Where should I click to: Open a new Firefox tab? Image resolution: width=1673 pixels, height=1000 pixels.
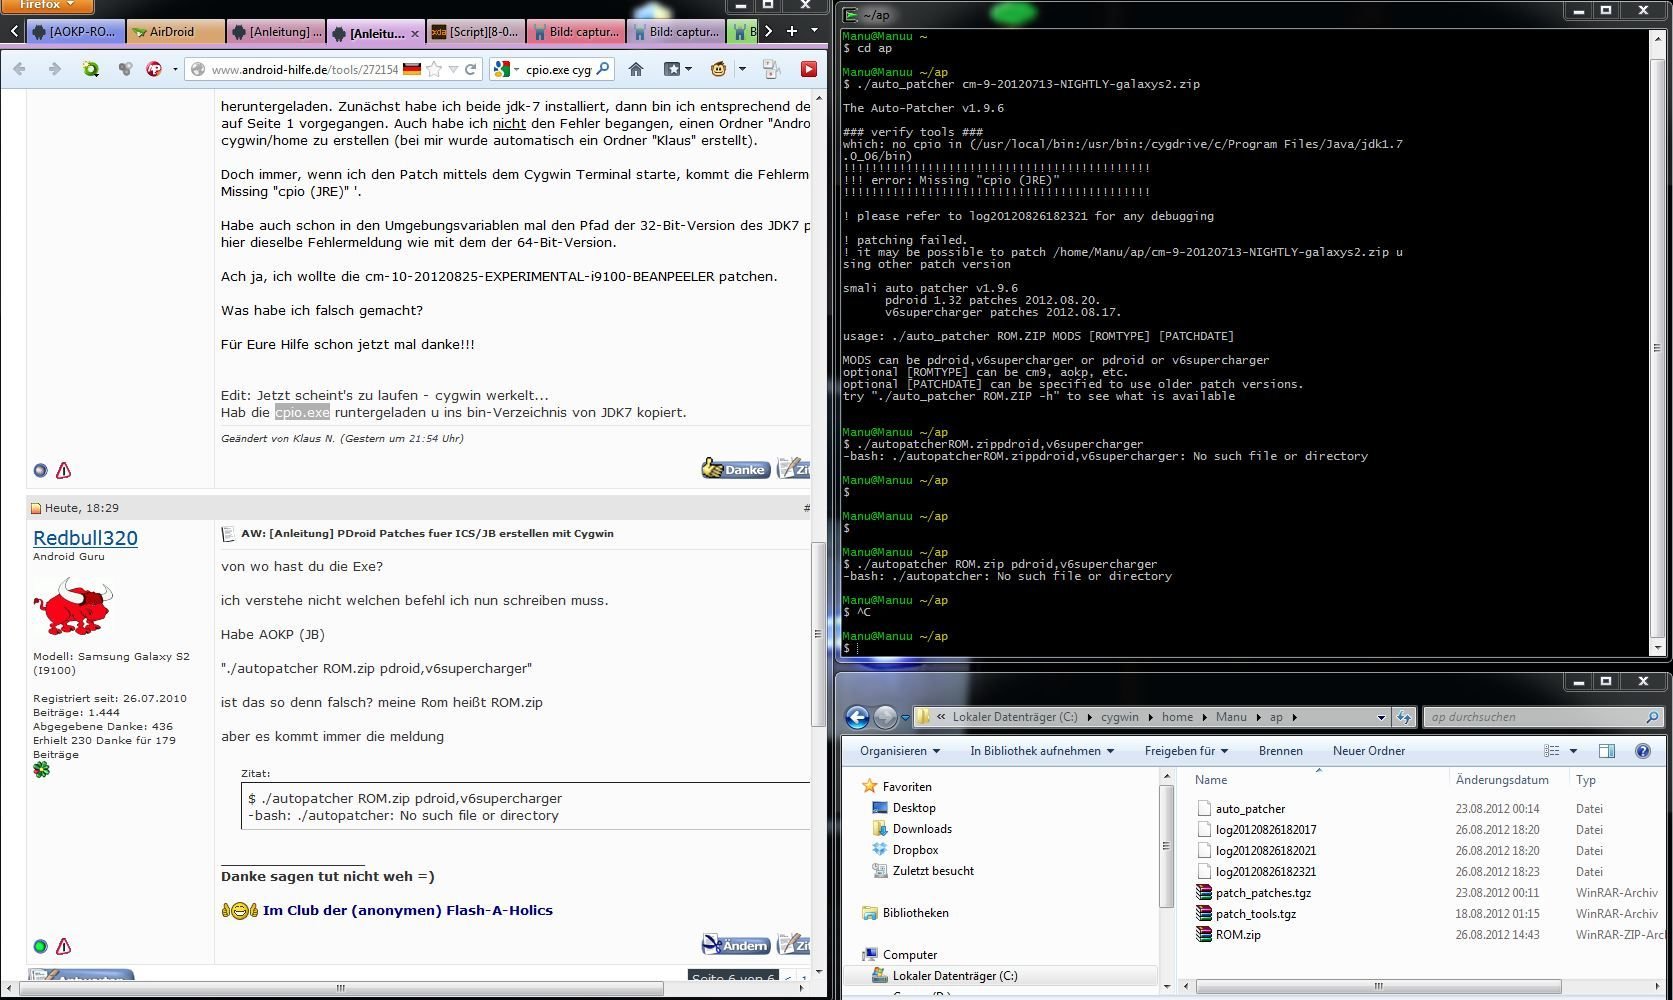pos(791,31)
